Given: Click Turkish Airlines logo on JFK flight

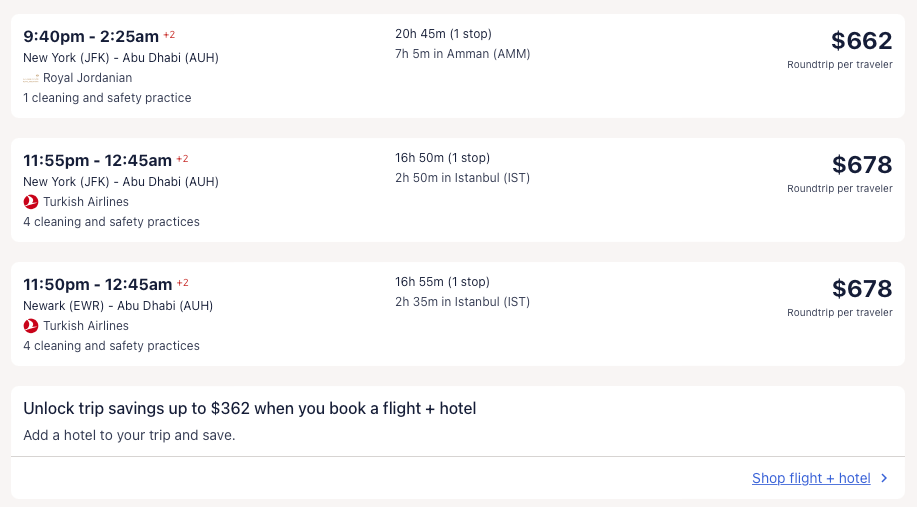Looking at the screenshot, I should point(31,202).
